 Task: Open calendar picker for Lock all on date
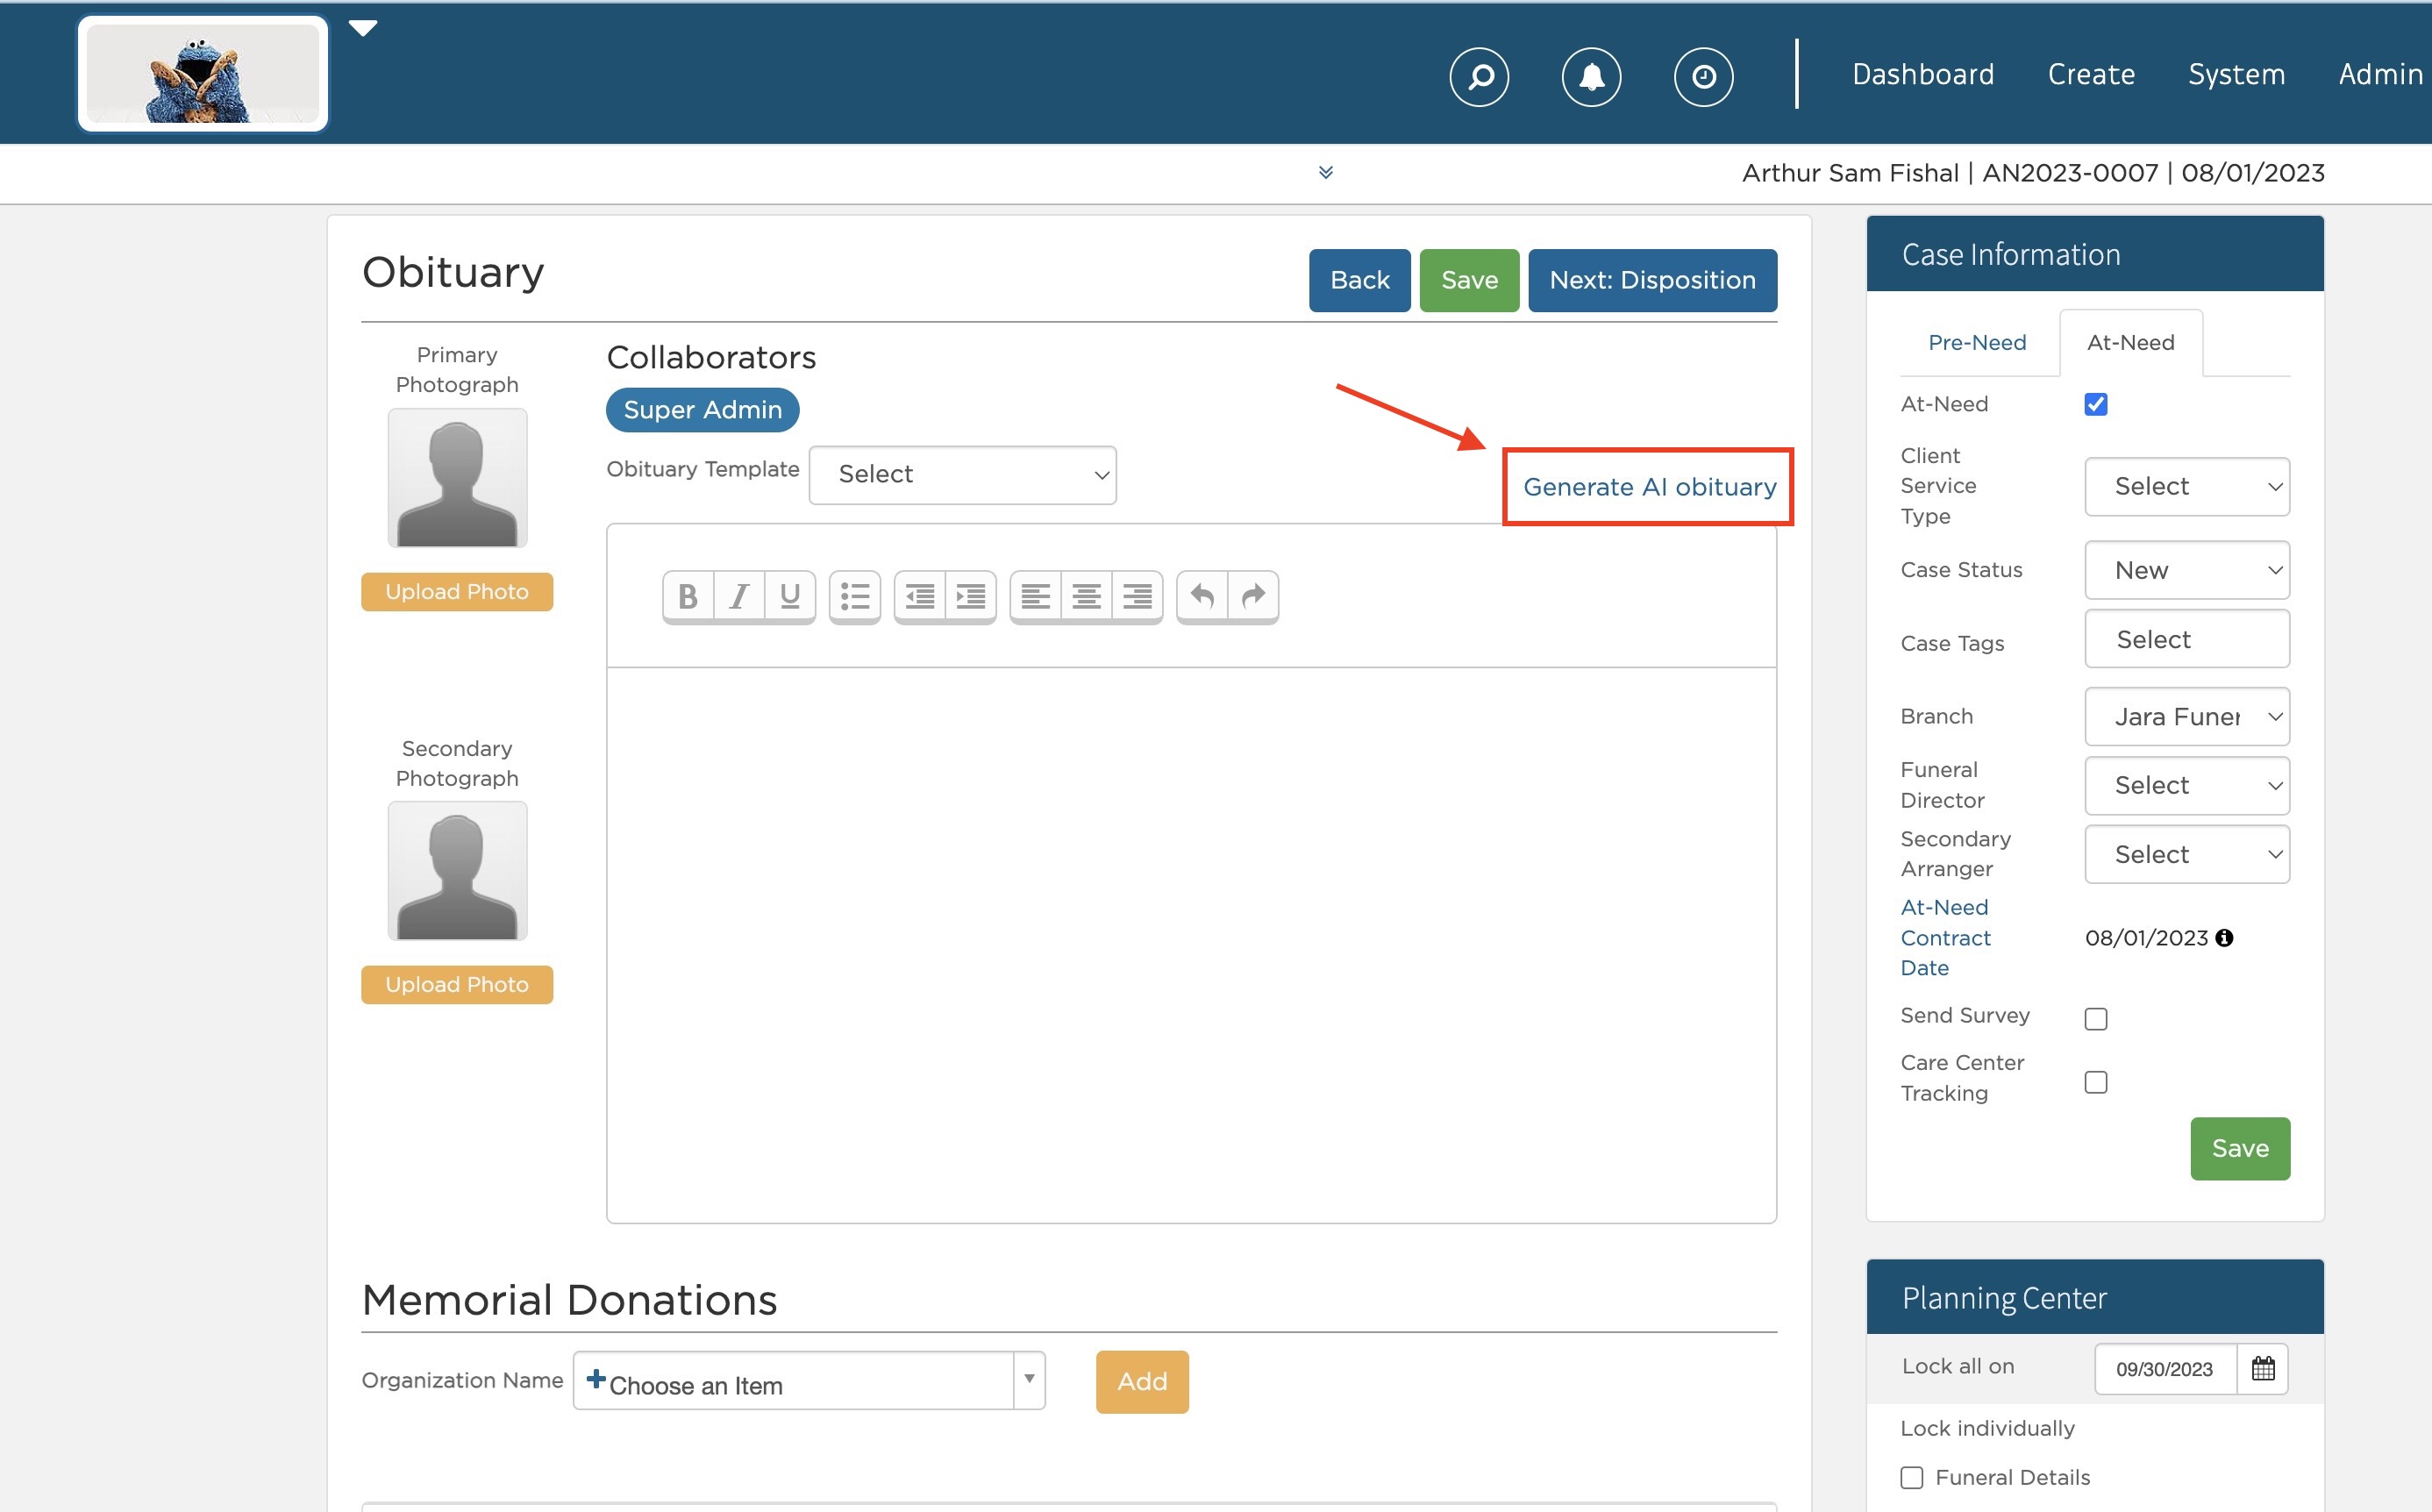click(2262, 1368)
